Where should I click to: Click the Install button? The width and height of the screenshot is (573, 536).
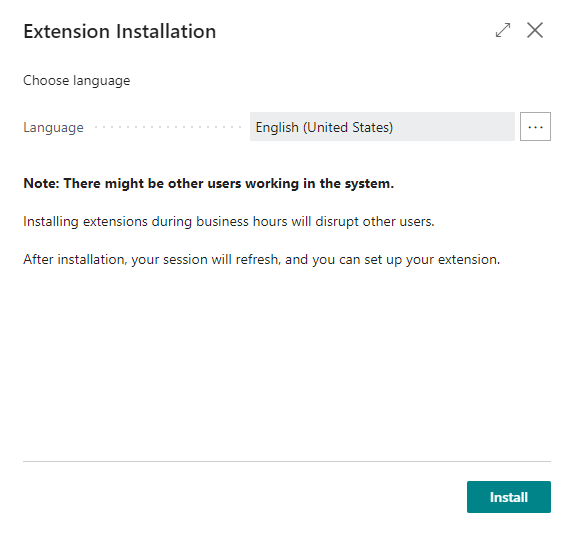(x=509, y=497)
